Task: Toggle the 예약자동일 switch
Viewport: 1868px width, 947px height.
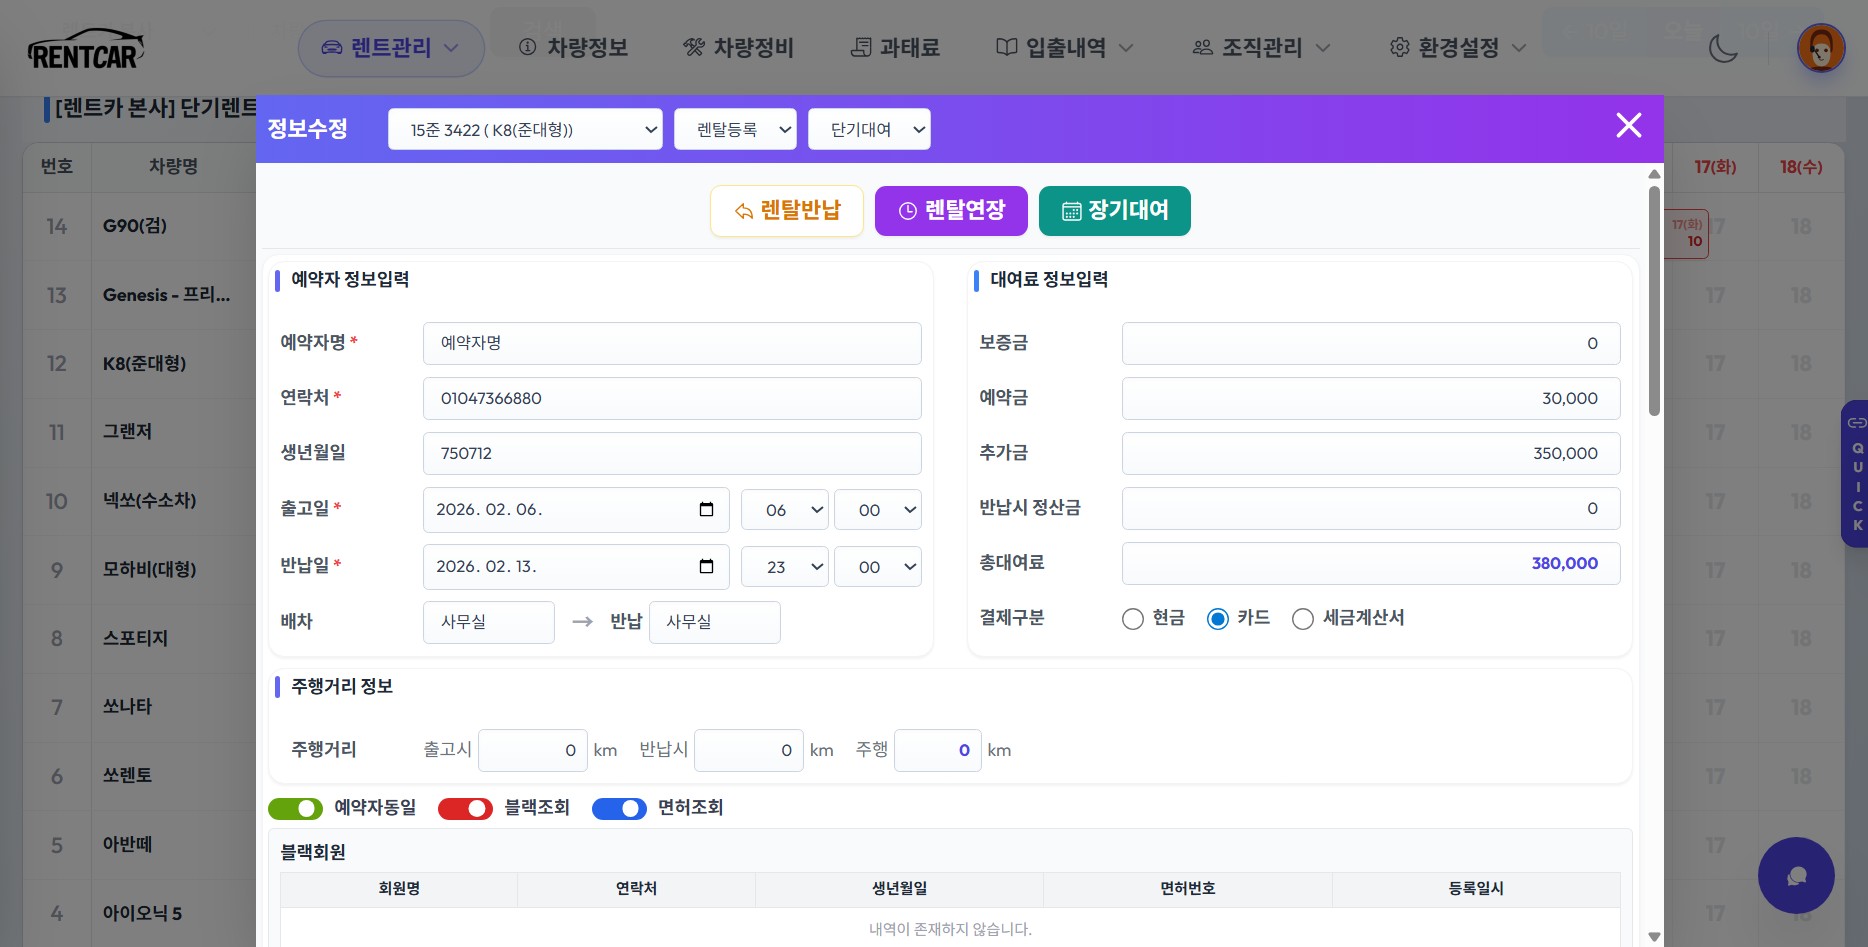Action: (x=295, y=808)
